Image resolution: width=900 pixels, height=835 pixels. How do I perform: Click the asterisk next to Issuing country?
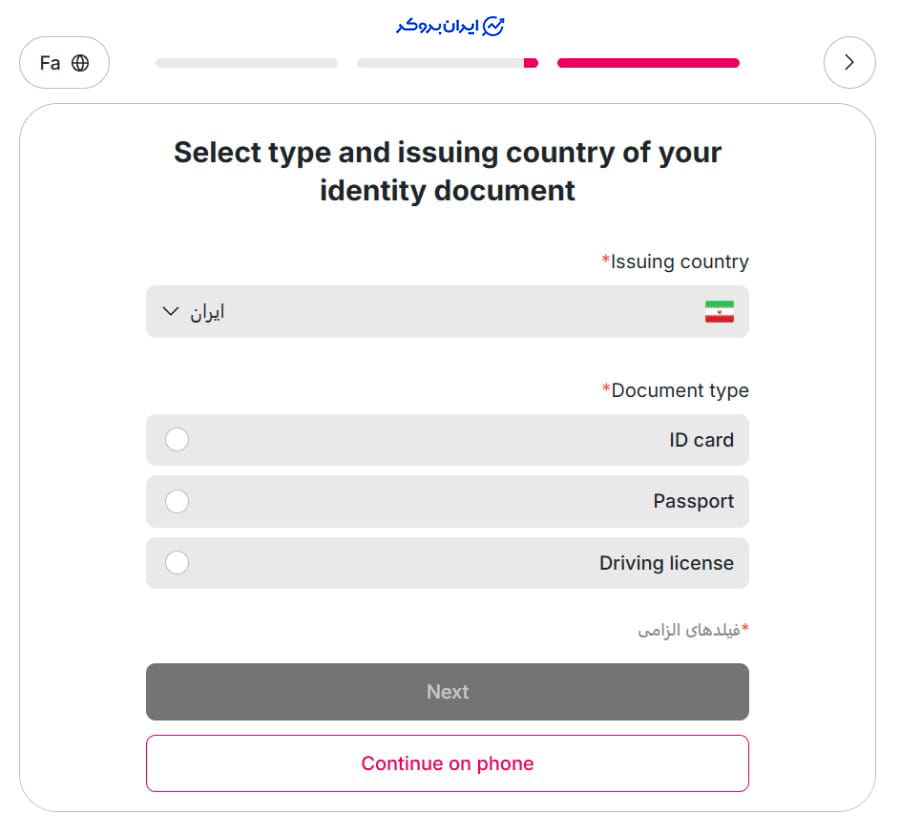click(604, 260)
